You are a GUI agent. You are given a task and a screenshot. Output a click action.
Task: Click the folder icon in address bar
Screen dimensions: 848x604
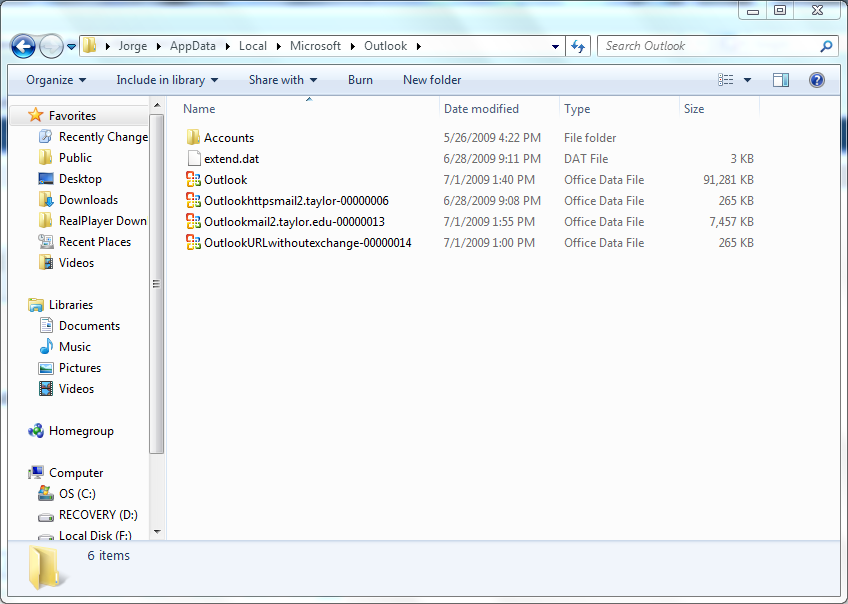click(90, 46)
